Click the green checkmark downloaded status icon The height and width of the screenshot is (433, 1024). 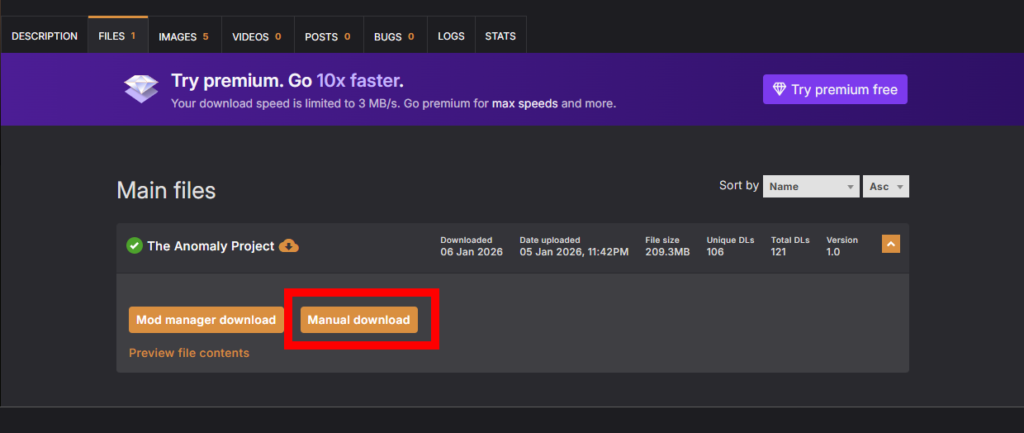point(134,246)
